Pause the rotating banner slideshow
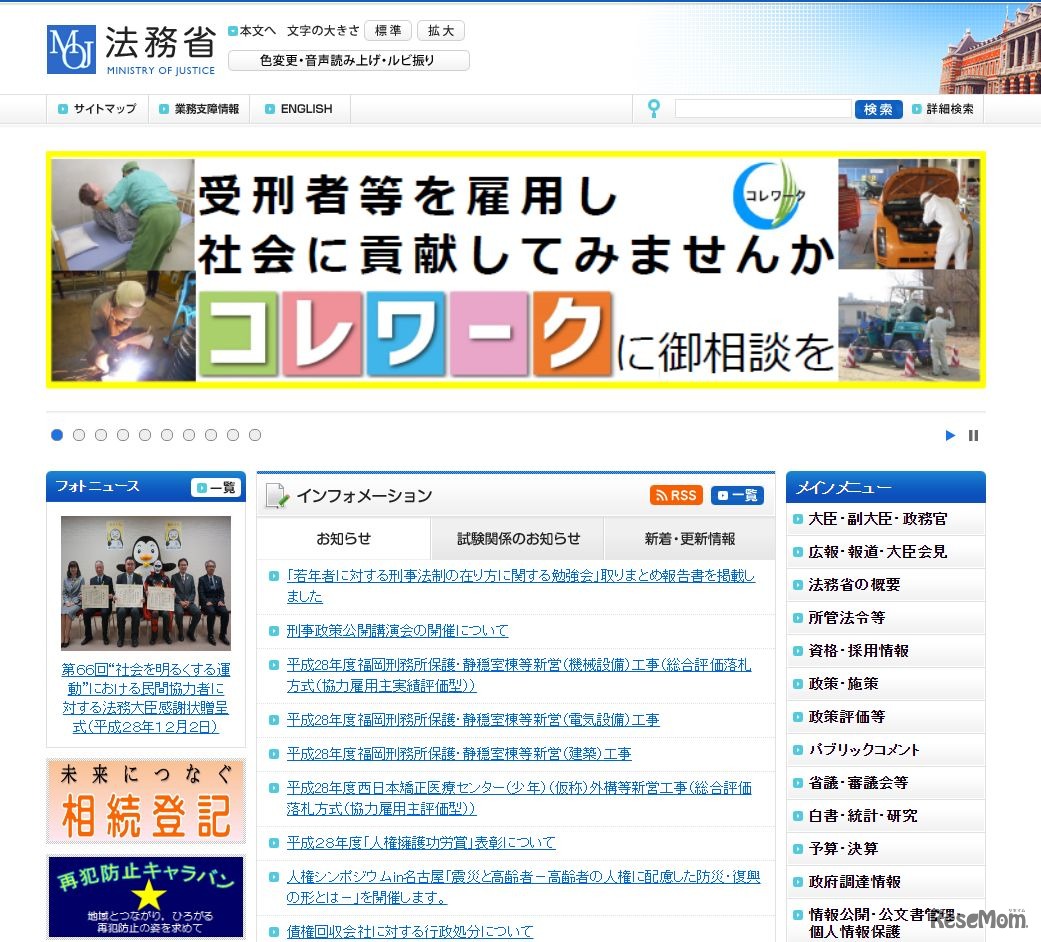The width and height of the screenshot is (1041, 942). [972, 434]
